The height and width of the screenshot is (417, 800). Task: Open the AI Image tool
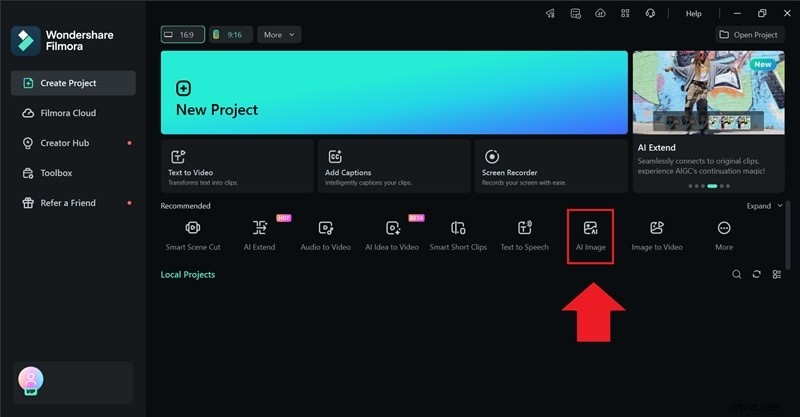pos(590,234)
